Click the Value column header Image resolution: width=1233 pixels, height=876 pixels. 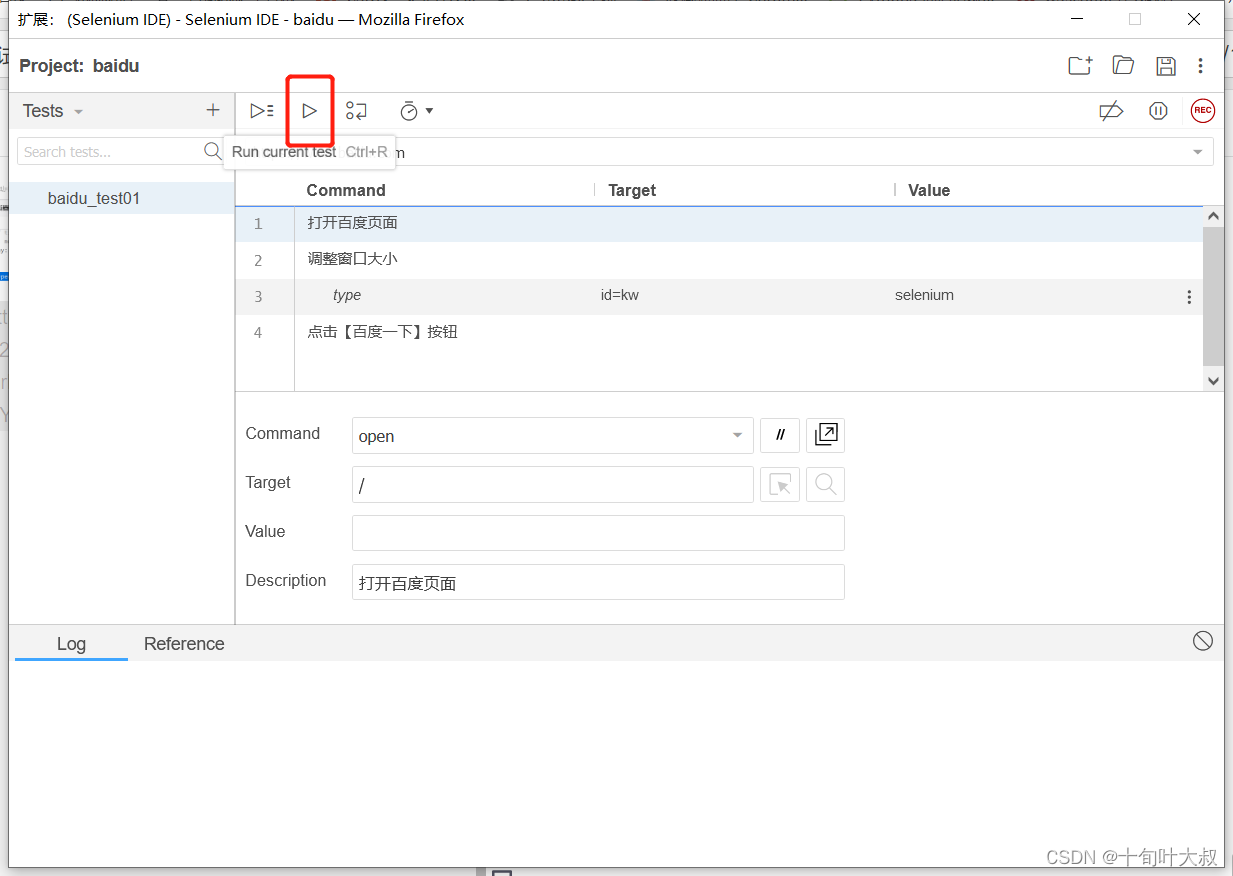tap(929, 190)
